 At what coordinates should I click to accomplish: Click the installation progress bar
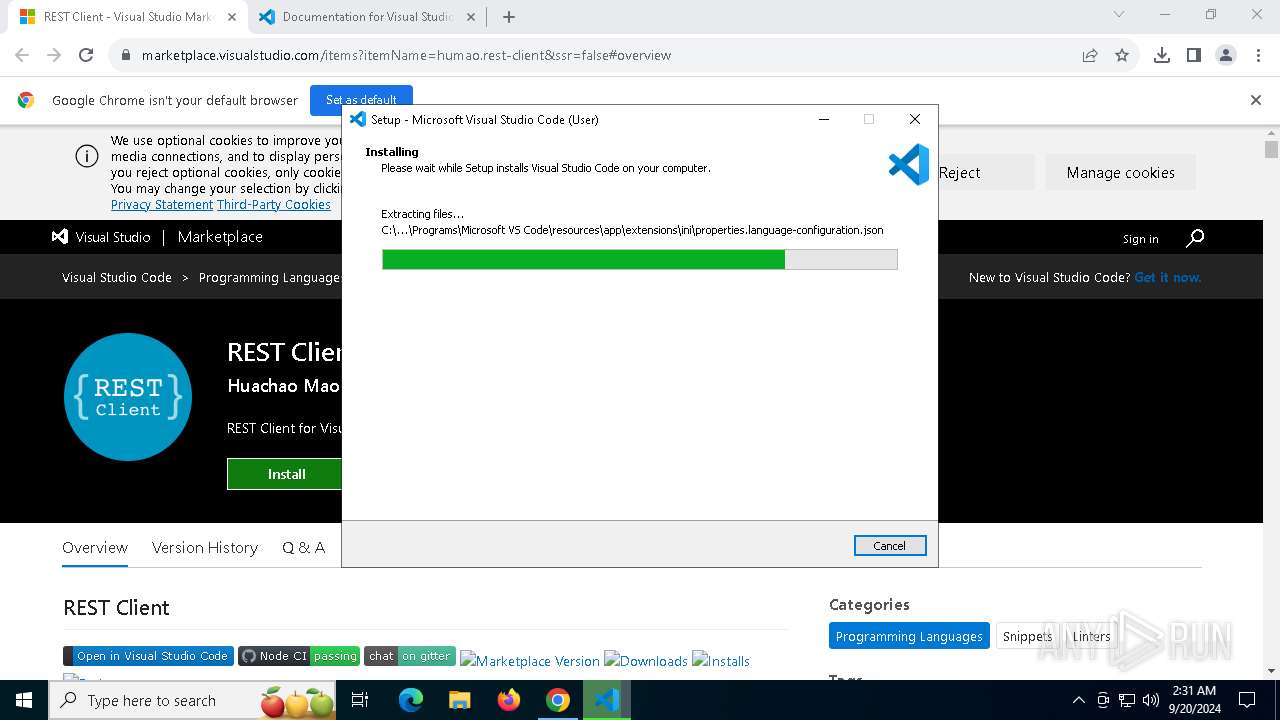click(x=640, y=260)
